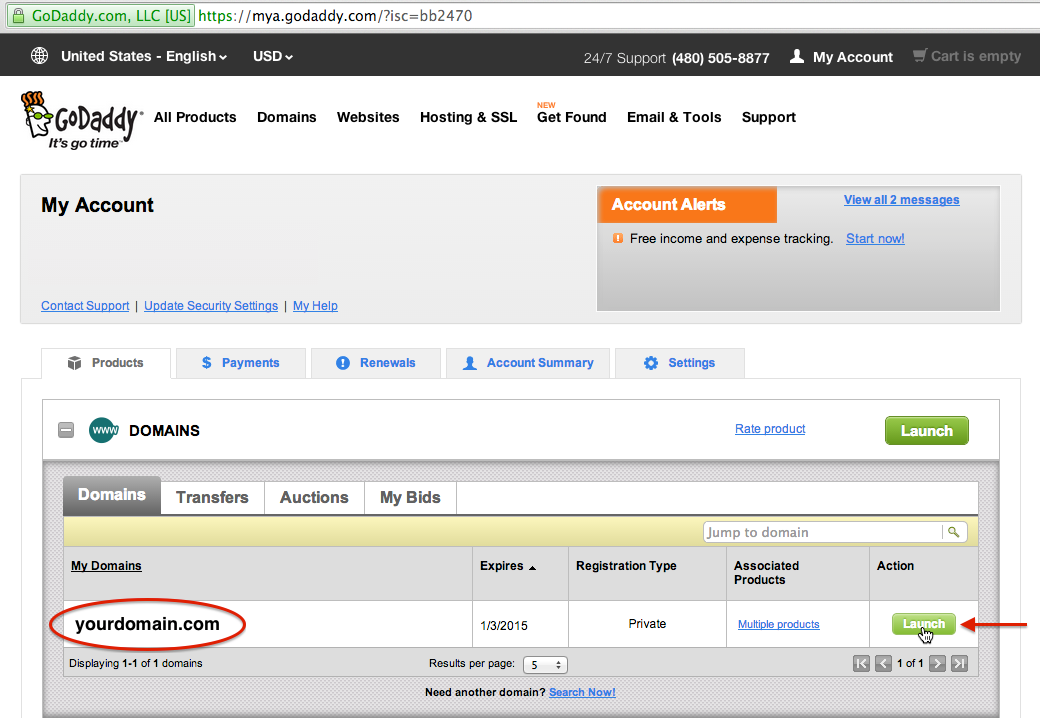Viewport: 1040px width, 718px height.
Task: Click the My Account person icon
Action: (797, 56)
